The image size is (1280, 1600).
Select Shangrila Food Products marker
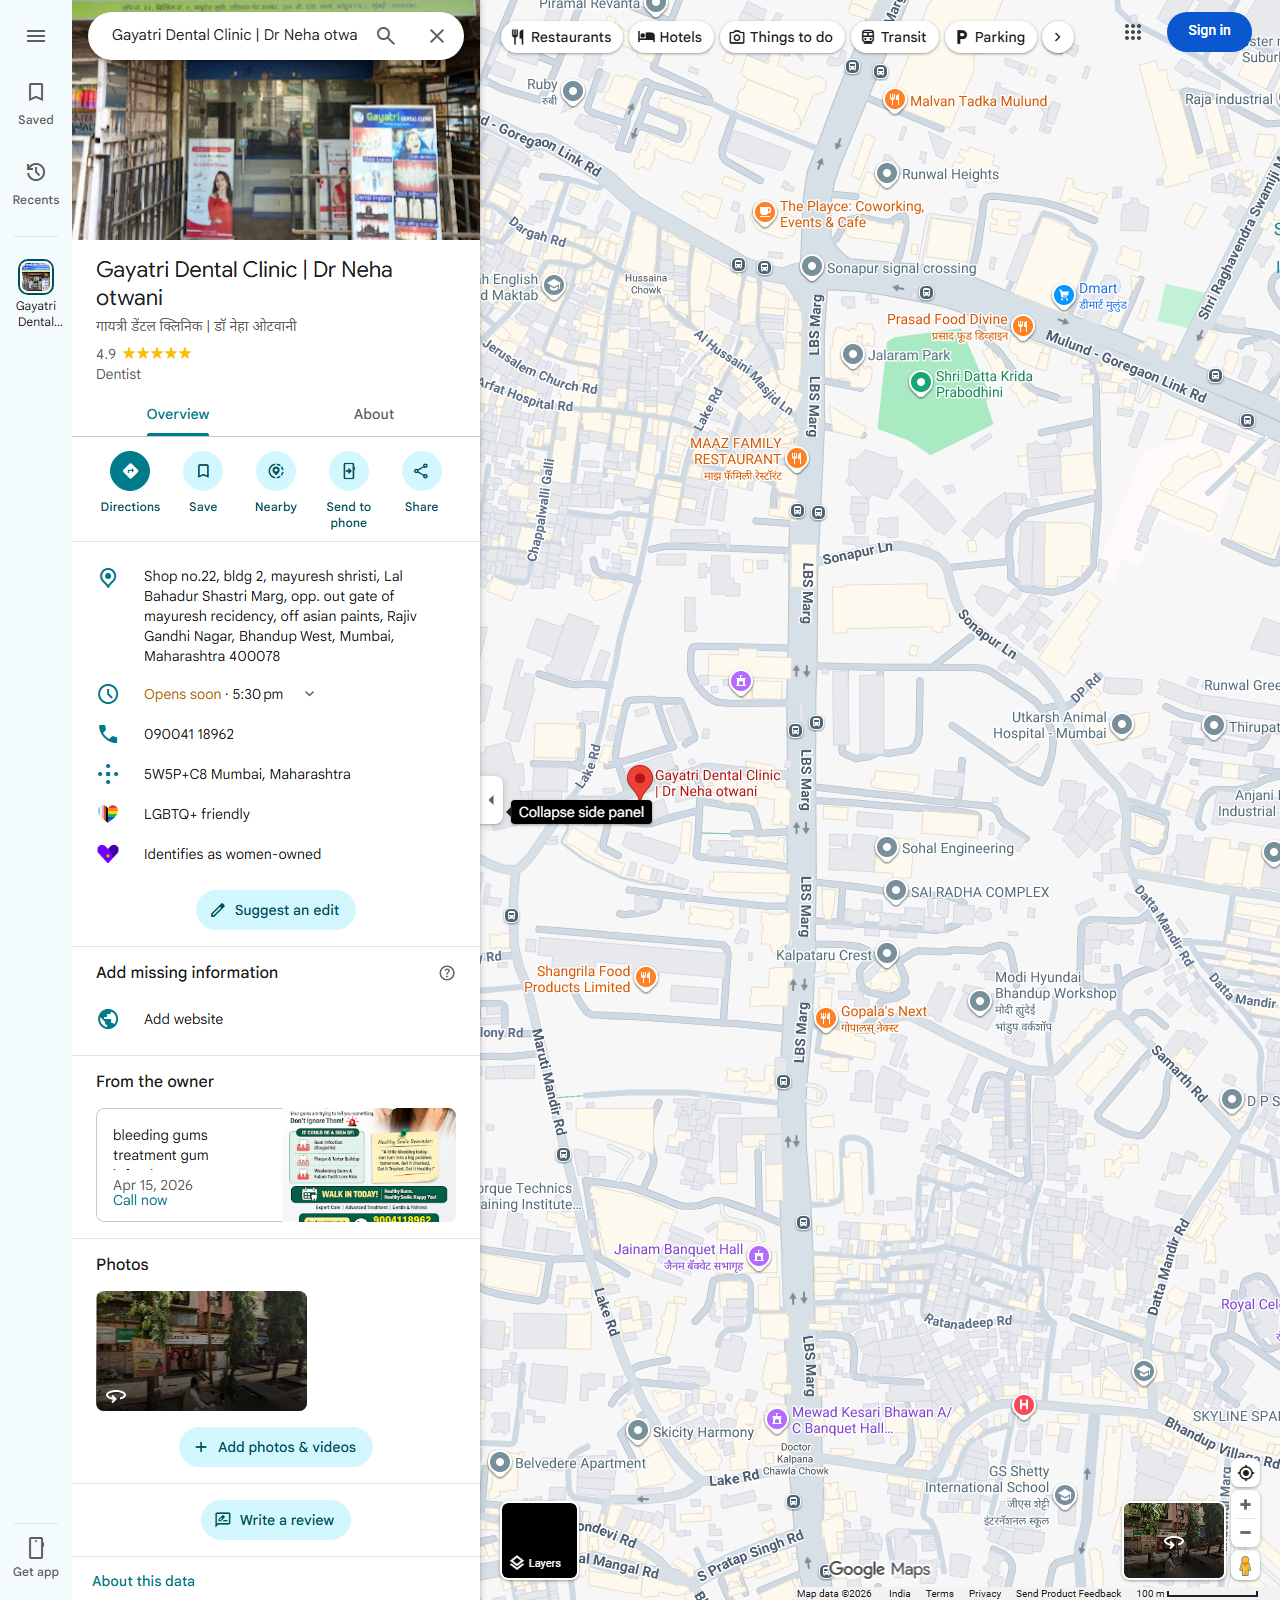[x=646, y=977]
